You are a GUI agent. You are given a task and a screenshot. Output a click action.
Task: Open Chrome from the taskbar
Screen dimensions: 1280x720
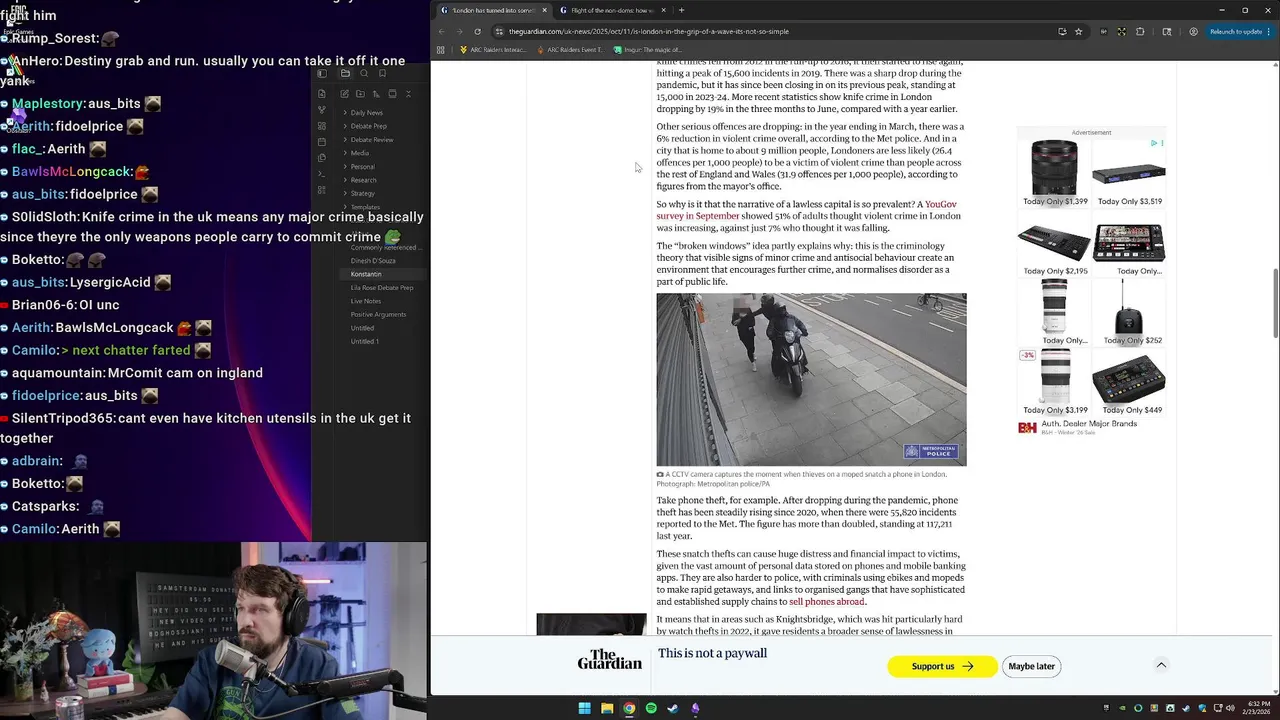pyautogui.click(x=629, y=708)
